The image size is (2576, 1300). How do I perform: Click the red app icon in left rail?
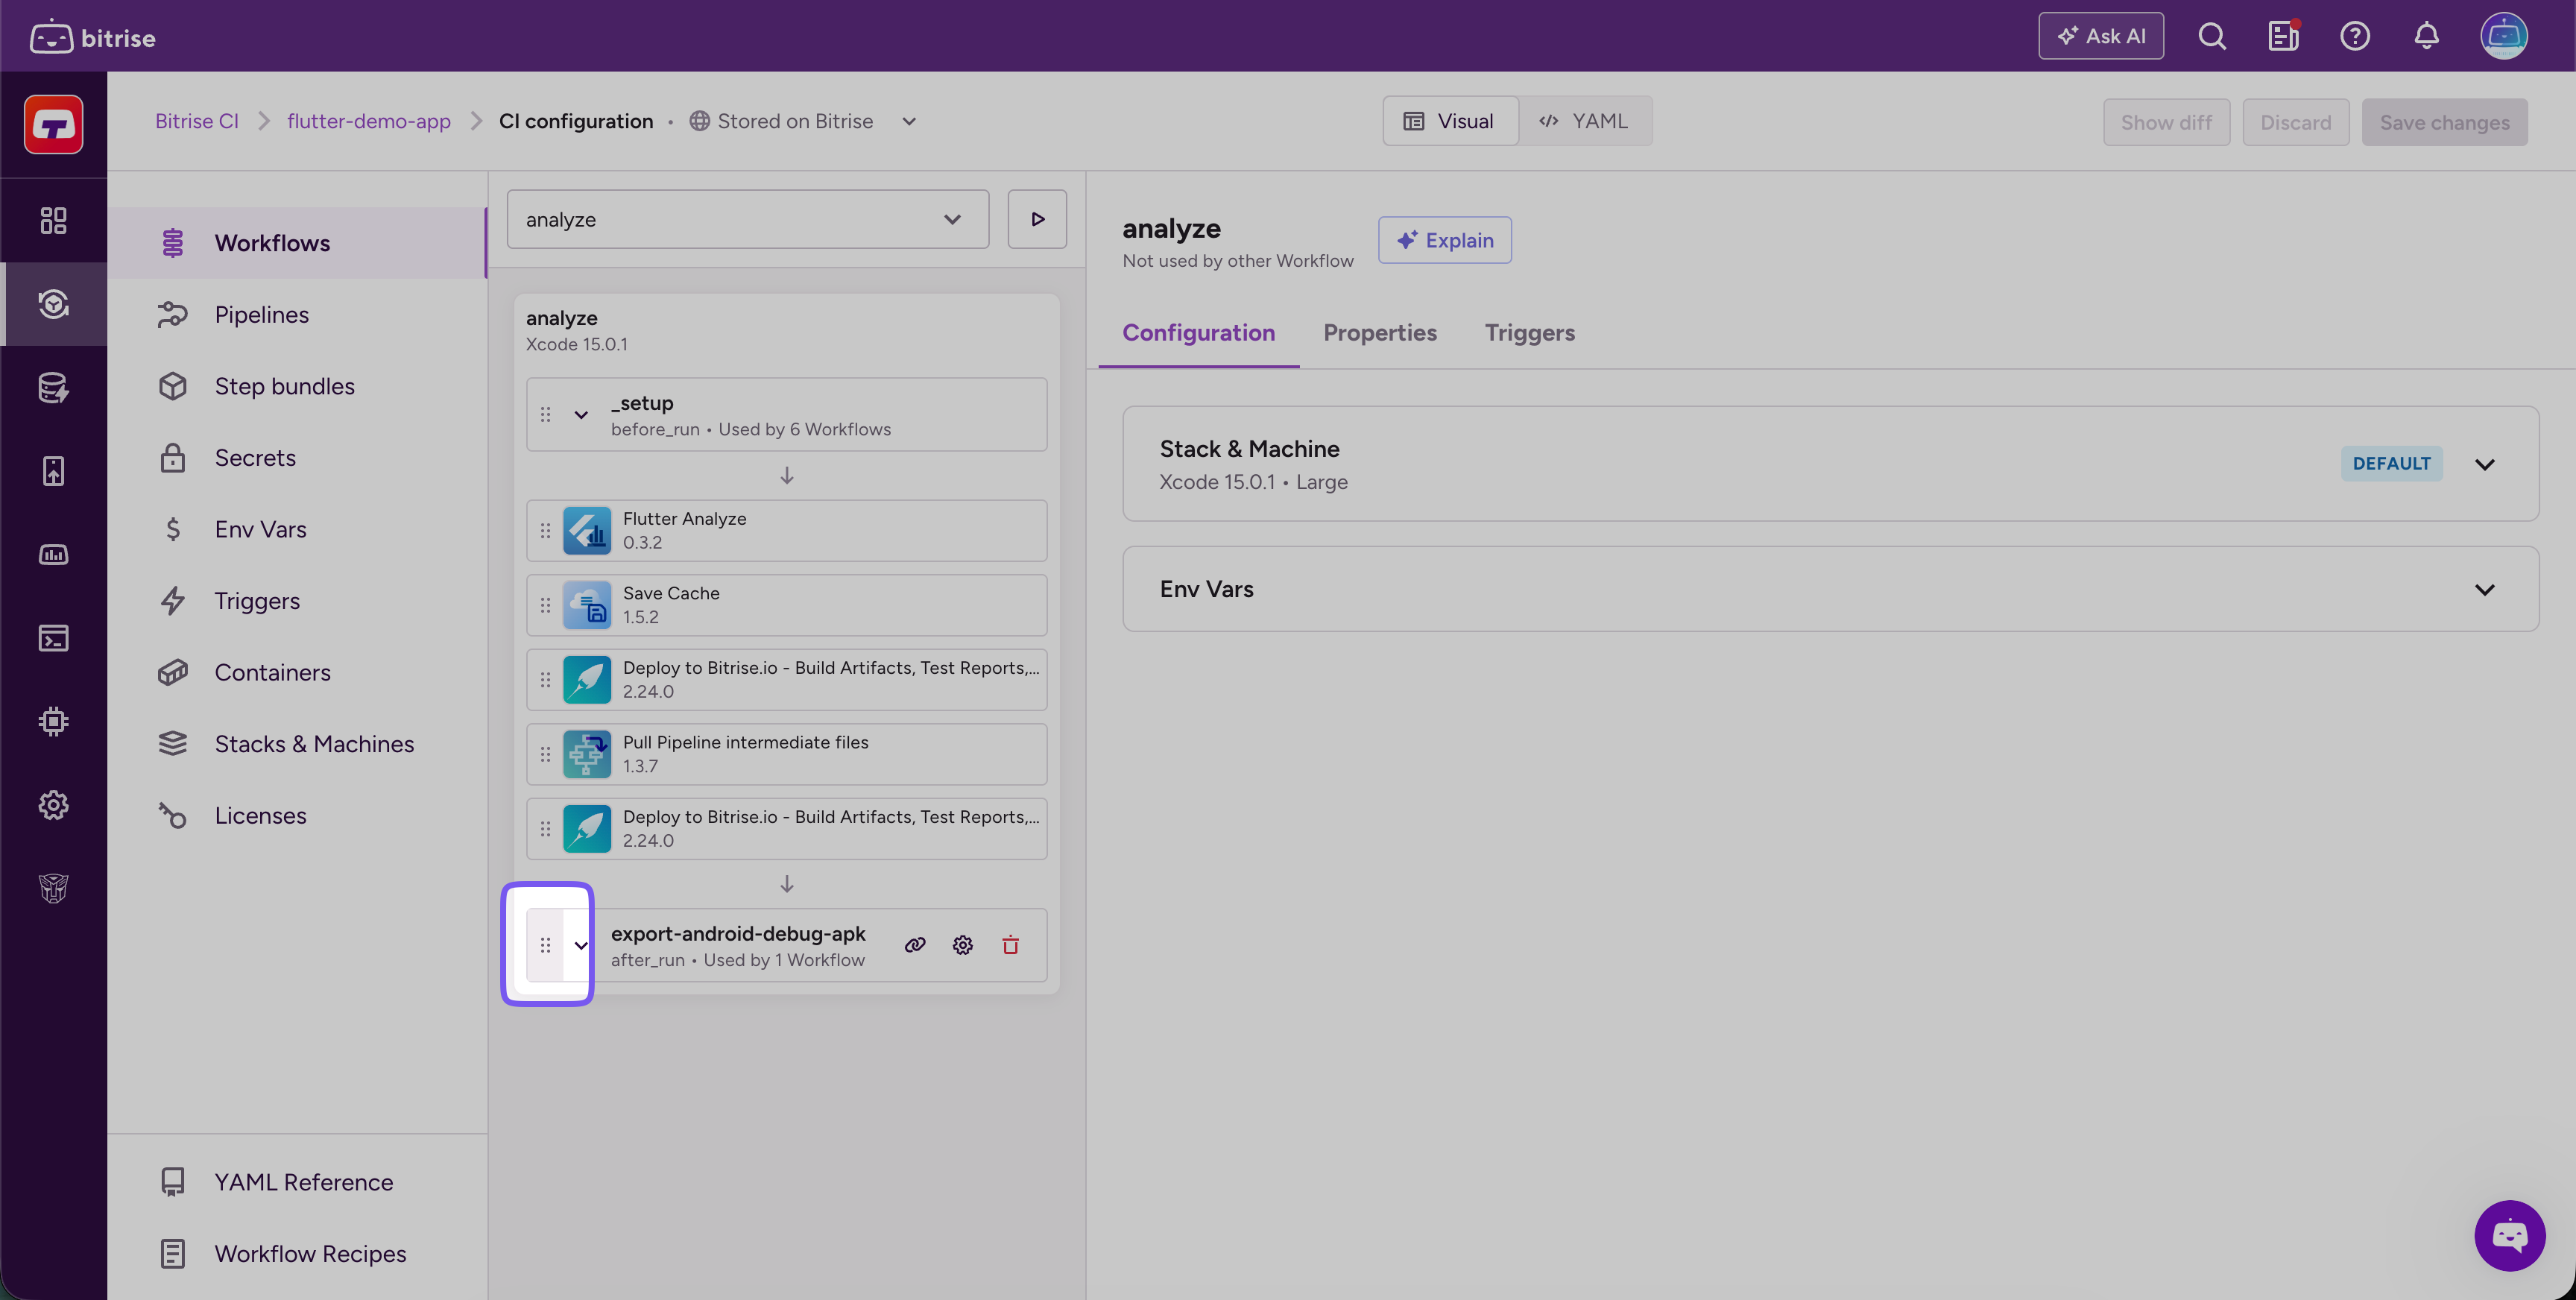(x=54, y=125)
